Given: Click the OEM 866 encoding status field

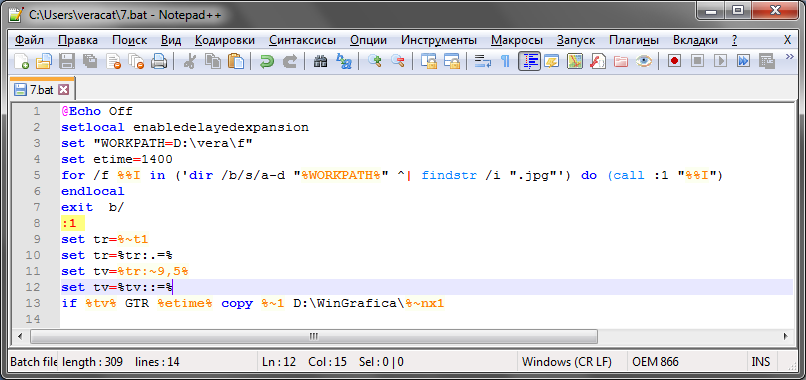Looking at the screenshot, I should coord(655,362).
